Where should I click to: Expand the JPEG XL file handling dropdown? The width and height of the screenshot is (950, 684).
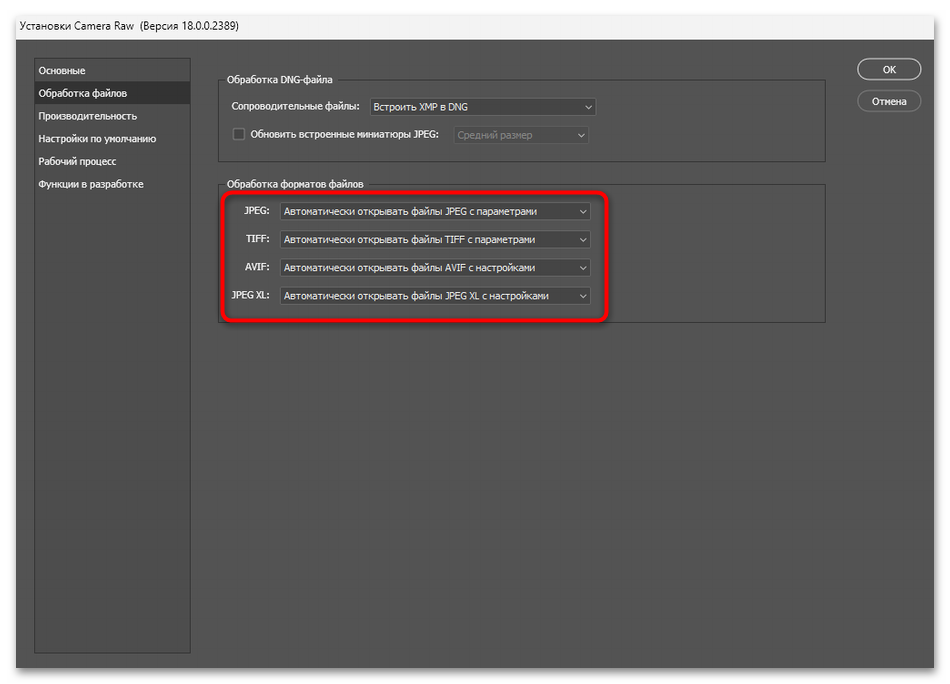coord(435,295)
